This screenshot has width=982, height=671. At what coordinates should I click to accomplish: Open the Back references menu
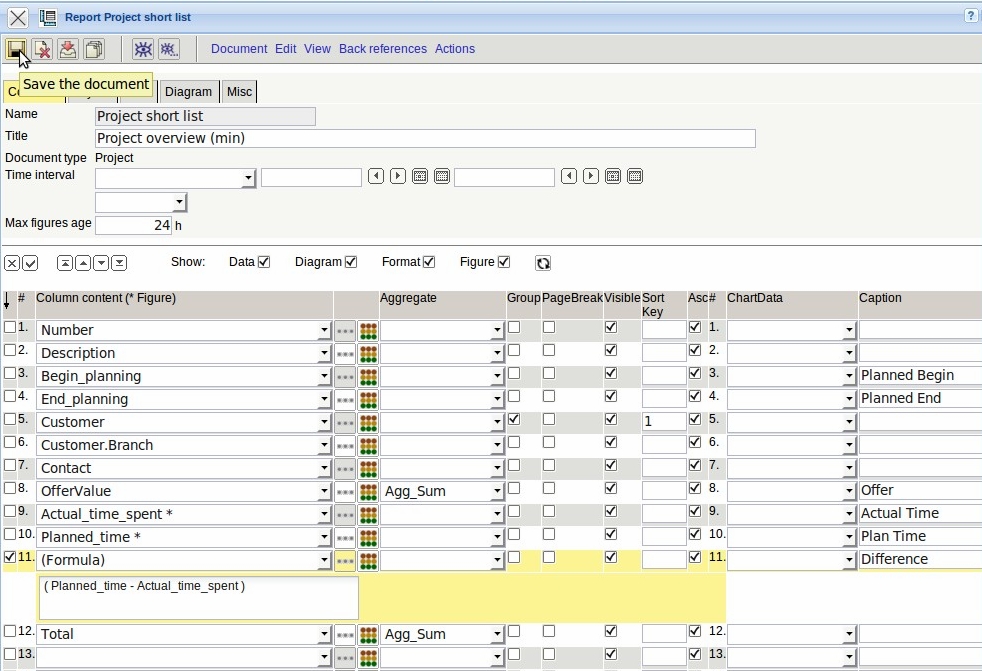(382, 49)
